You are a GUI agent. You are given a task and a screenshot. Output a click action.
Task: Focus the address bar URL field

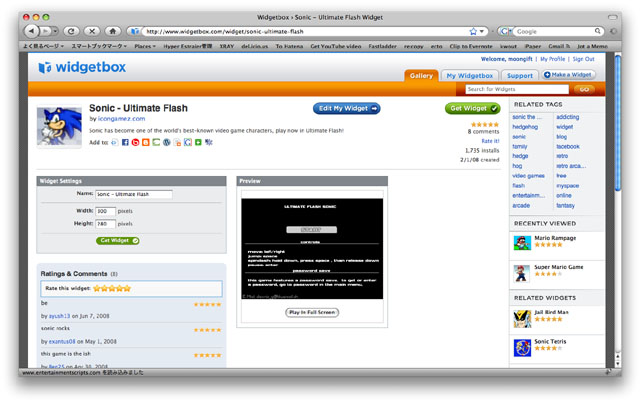306,31
